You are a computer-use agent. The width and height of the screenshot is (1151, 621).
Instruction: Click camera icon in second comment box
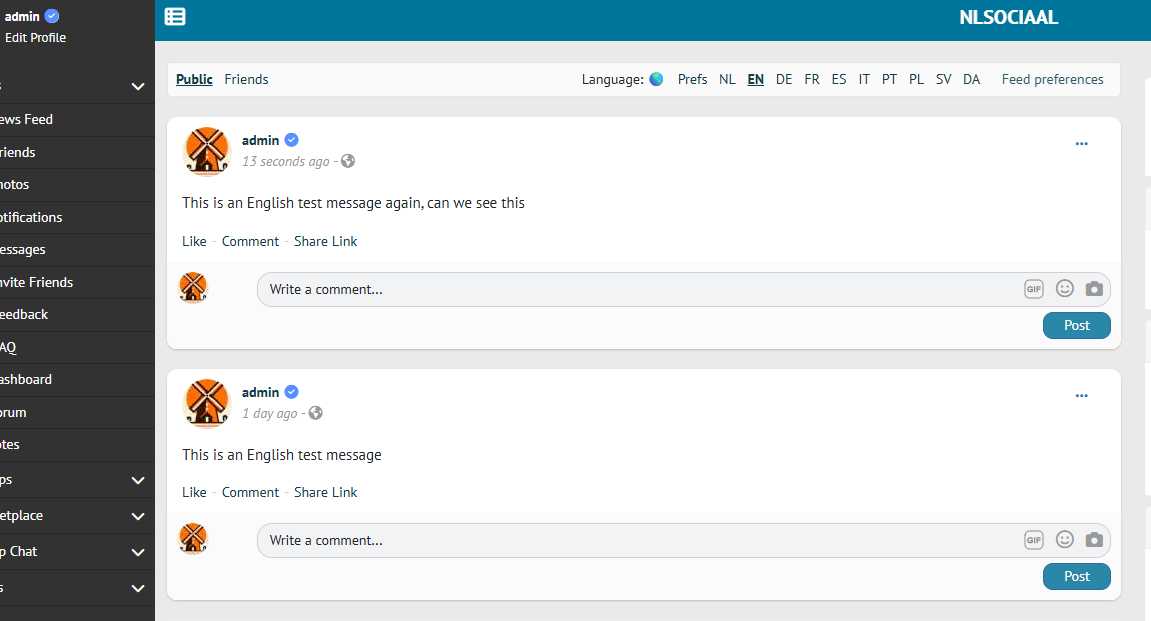click(1094, 540)
